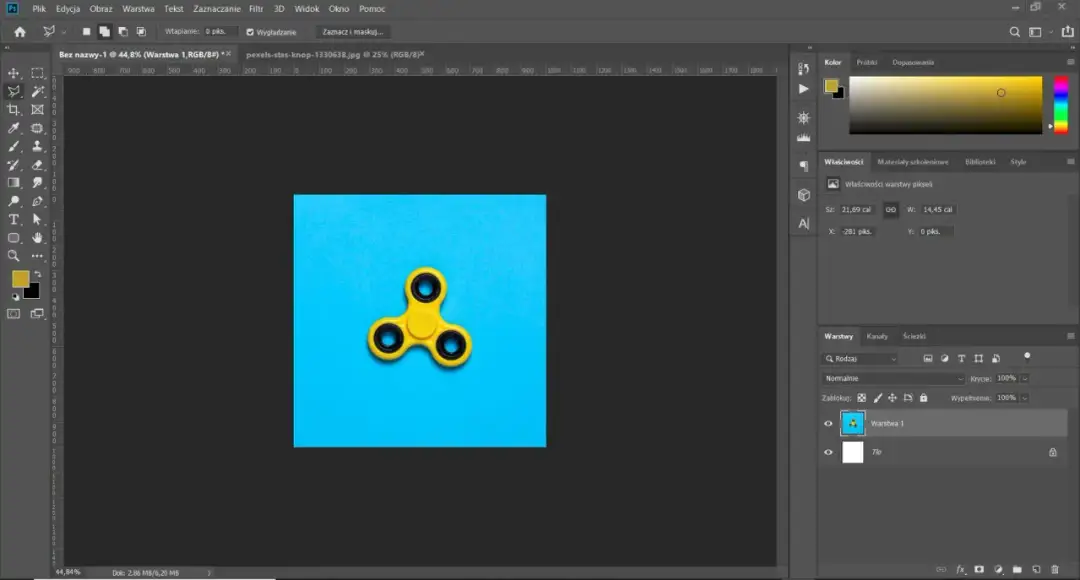Select the Move tool
Image resolution: width=1080 pixels, height=580 pixels.
[x=13, y=74]
